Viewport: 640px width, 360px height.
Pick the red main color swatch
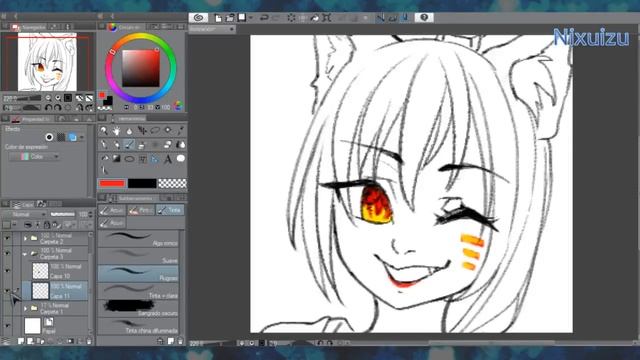tap(112, 183)
